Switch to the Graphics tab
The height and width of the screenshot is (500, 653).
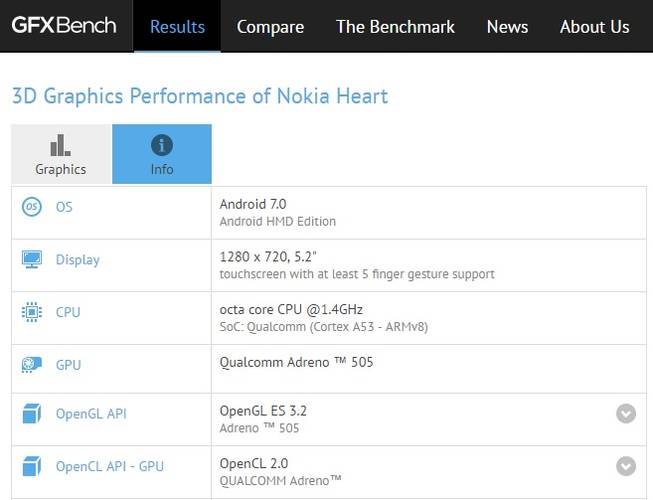(x=61, y=154)
